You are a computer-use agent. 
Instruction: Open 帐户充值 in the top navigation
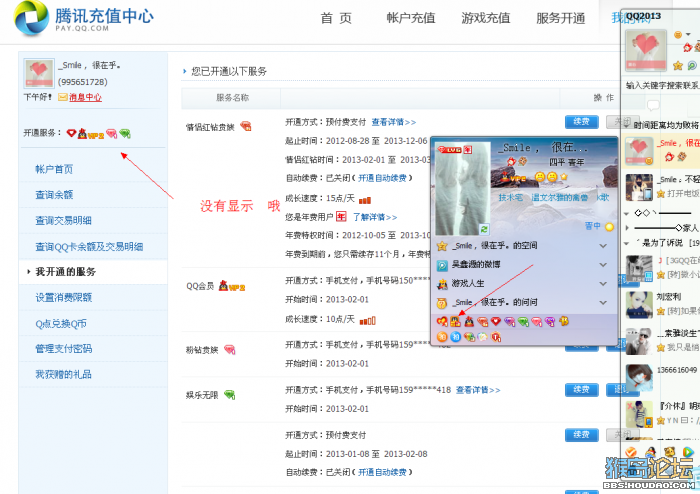[x=411, y=18]
